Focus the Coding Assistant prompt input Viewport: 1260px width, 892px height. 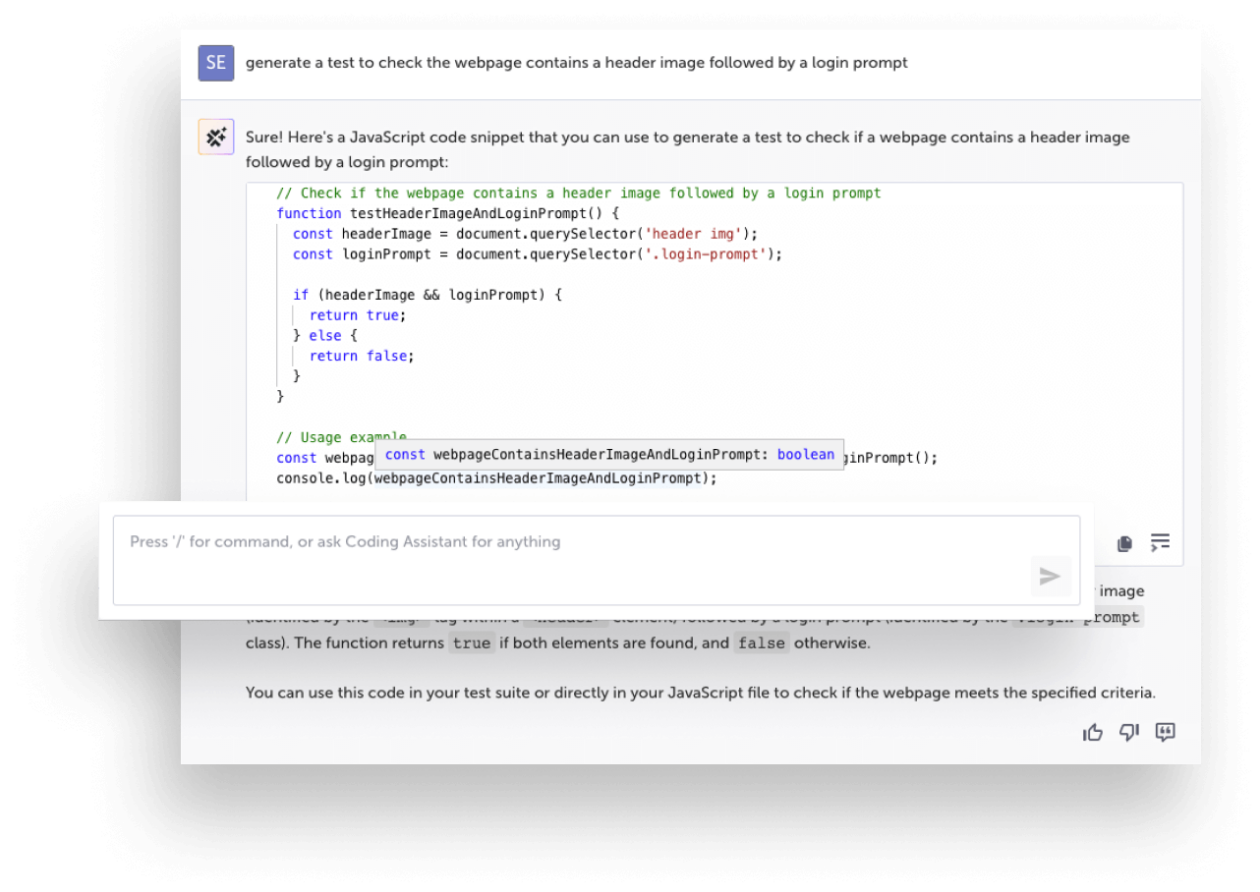tap(596, 560)
